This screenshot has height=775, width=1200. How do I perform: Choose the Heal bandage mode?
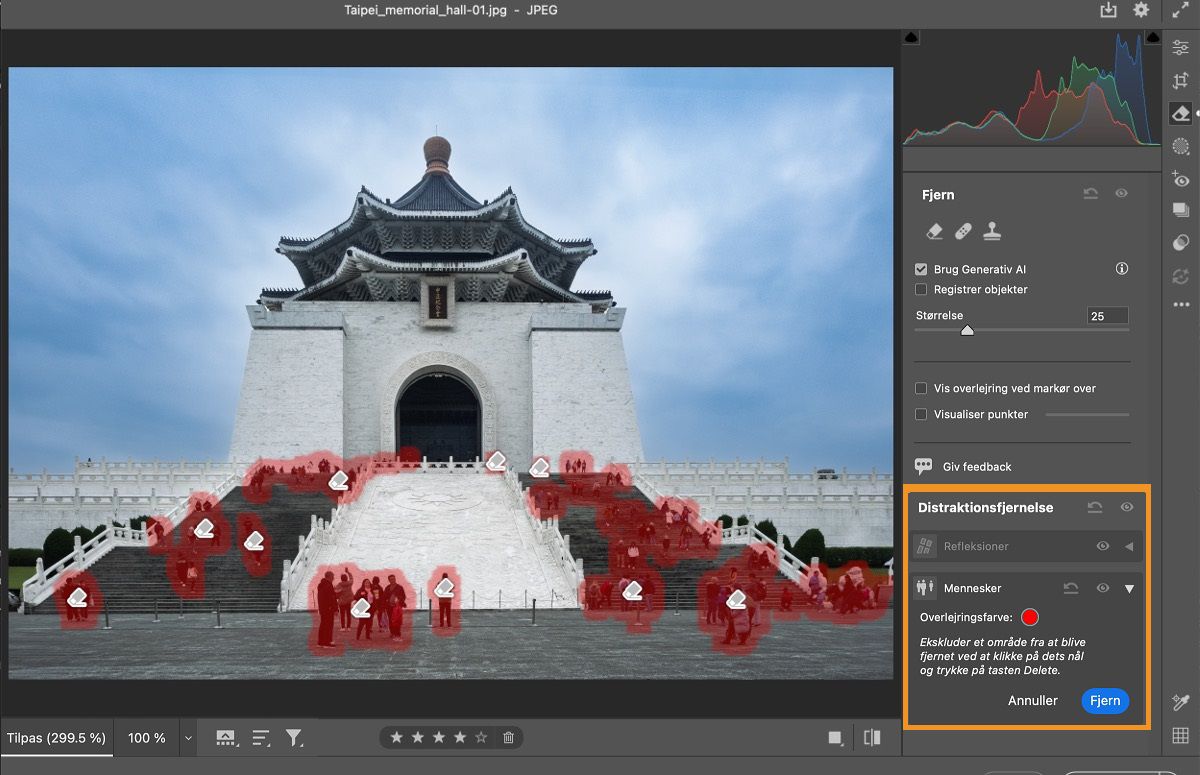pos(963,232)
